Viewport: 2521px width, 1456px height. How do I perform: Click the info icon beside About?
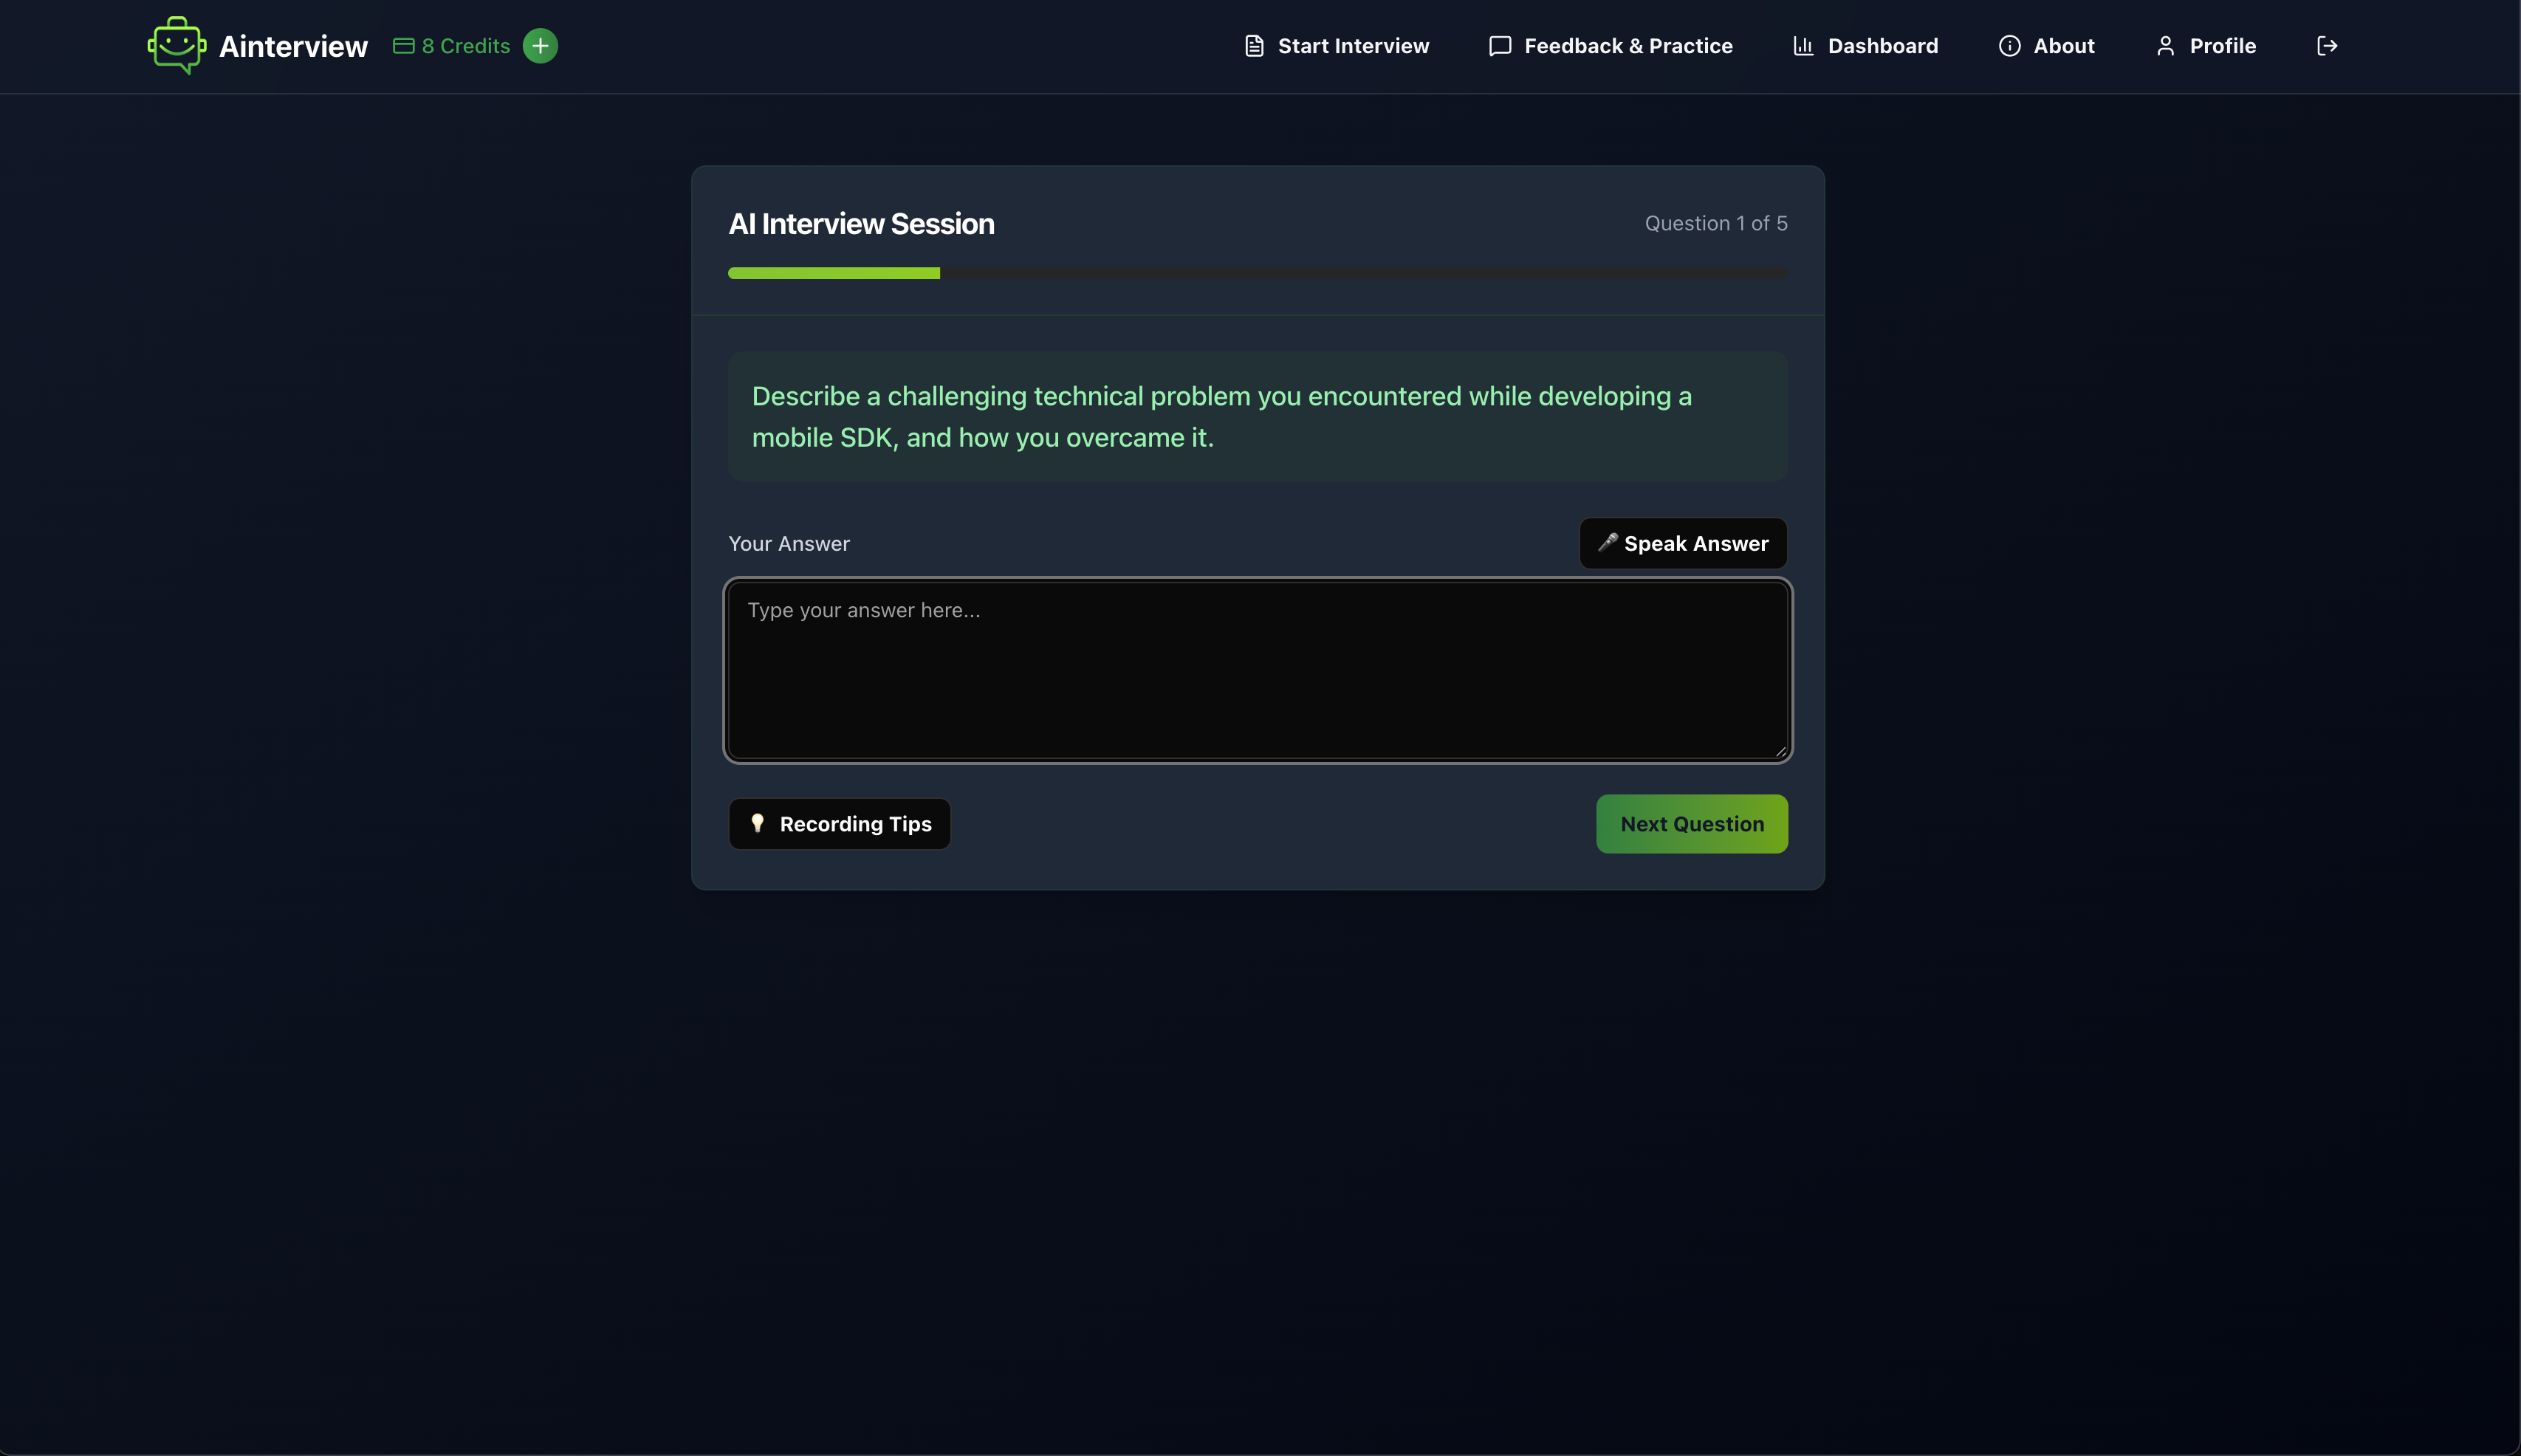[2010, 46]
